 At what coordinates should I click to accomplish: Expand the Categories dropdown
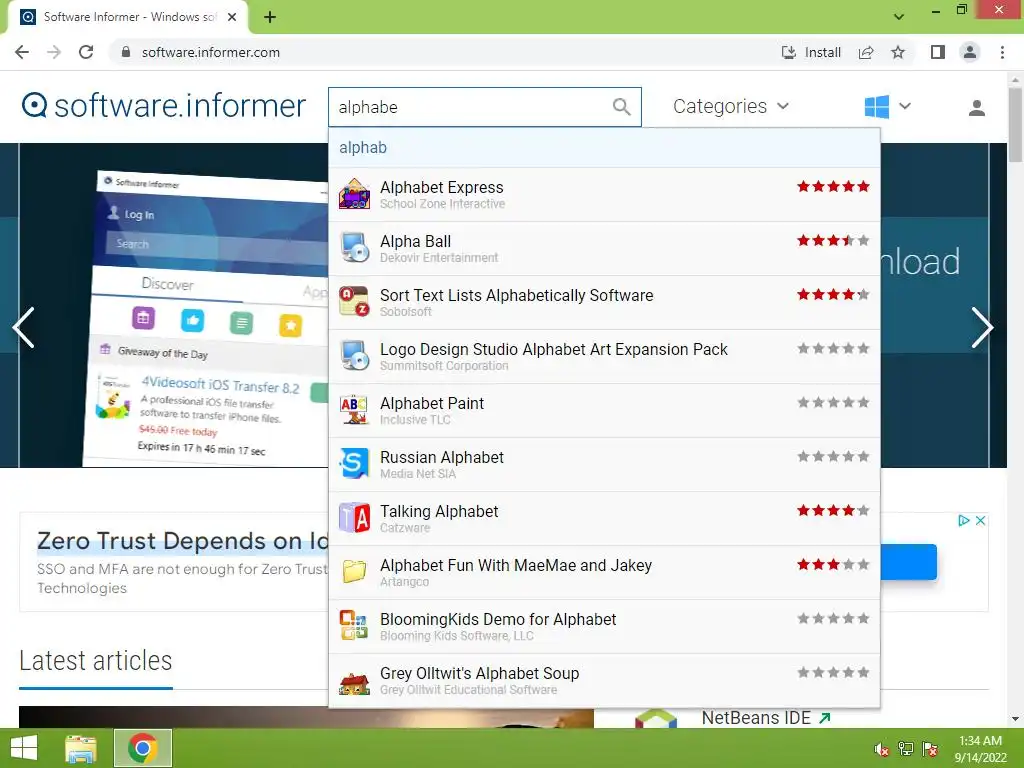tap(731, 106)
